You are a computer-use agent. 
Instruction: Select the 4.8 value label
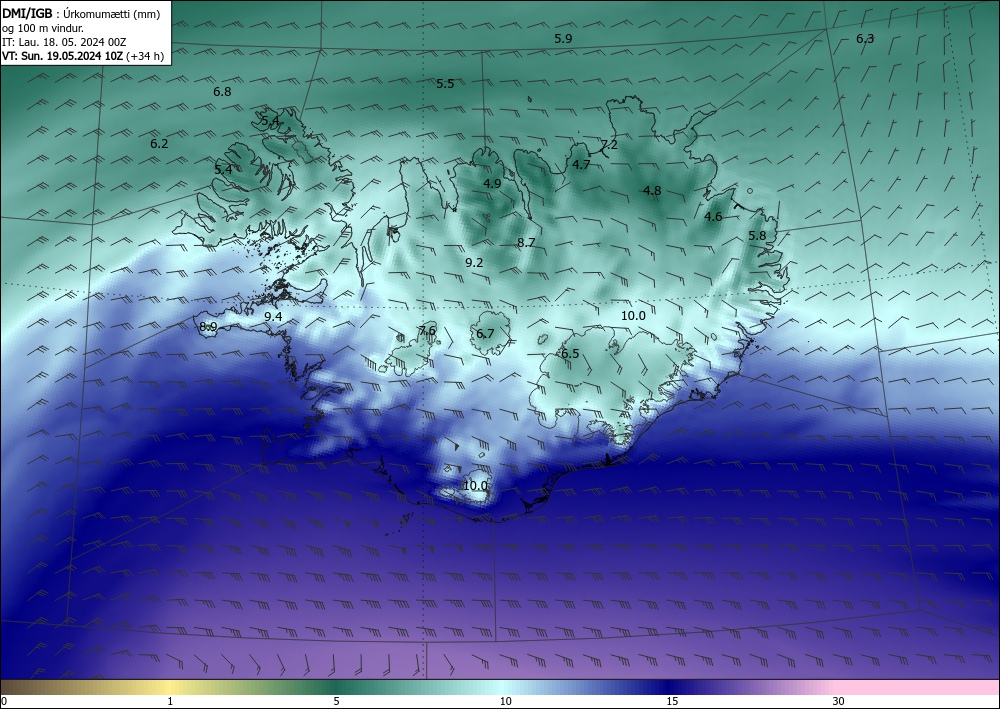(652, 190)
